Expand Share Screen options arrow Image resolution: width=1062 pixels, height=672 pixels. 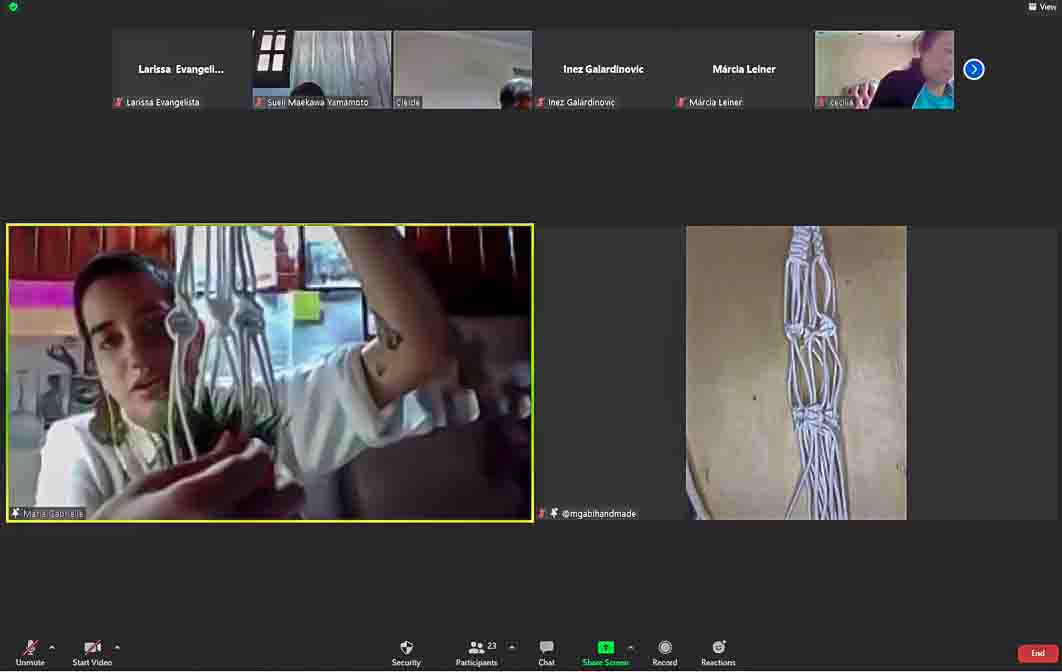pos(630,647)
